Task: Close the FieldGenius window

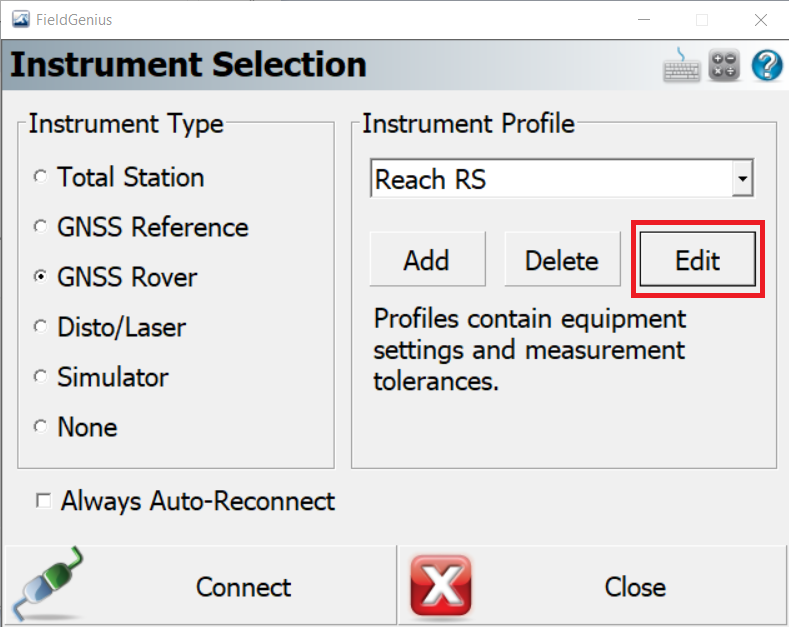Action: coord(761,20)
